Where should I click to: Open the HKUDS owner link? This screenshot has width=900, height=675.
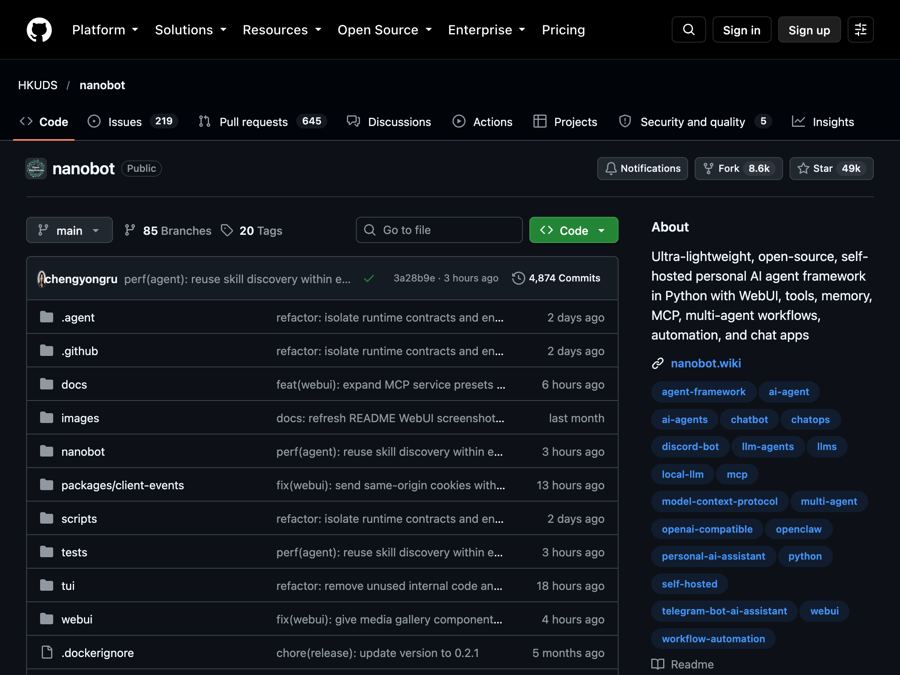tap(38, 85)
